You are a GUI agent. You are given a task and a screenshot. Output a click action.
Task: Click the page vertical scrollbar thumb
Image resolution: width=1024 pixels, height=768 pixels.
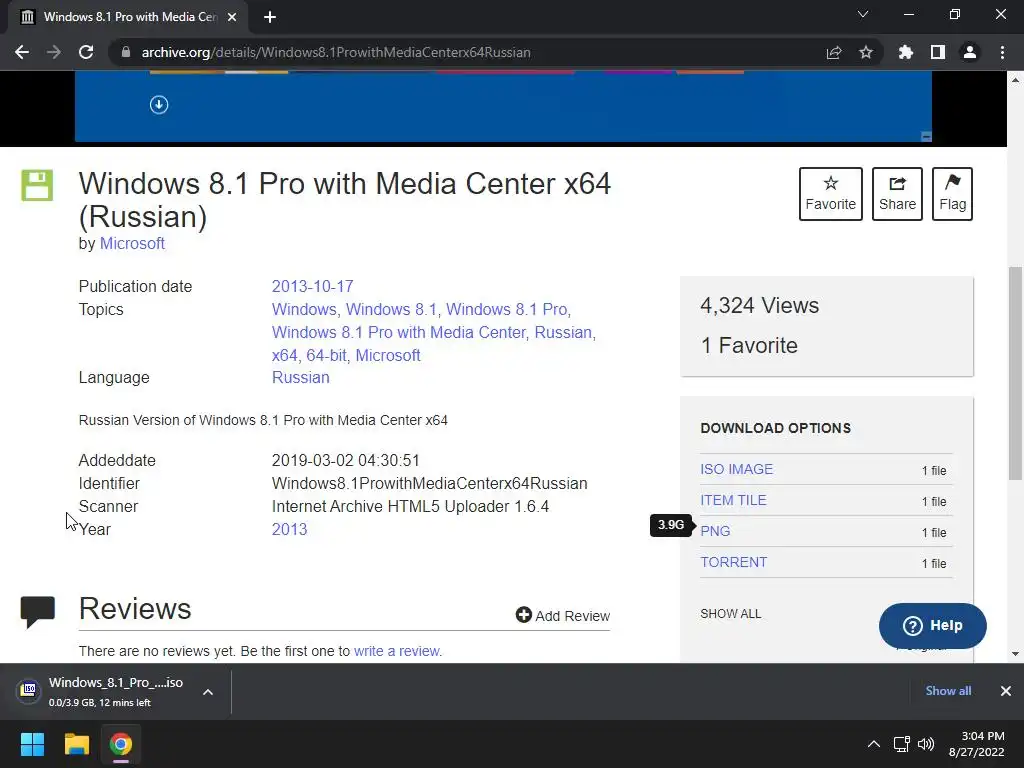tap(1016, 374)
